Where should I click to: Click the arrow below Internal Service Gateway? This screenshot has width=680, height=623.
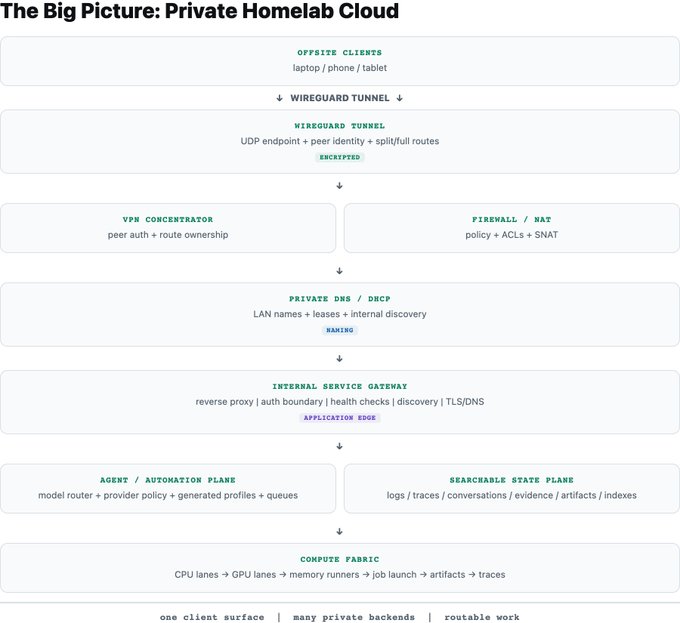click(x=340, y=446)
